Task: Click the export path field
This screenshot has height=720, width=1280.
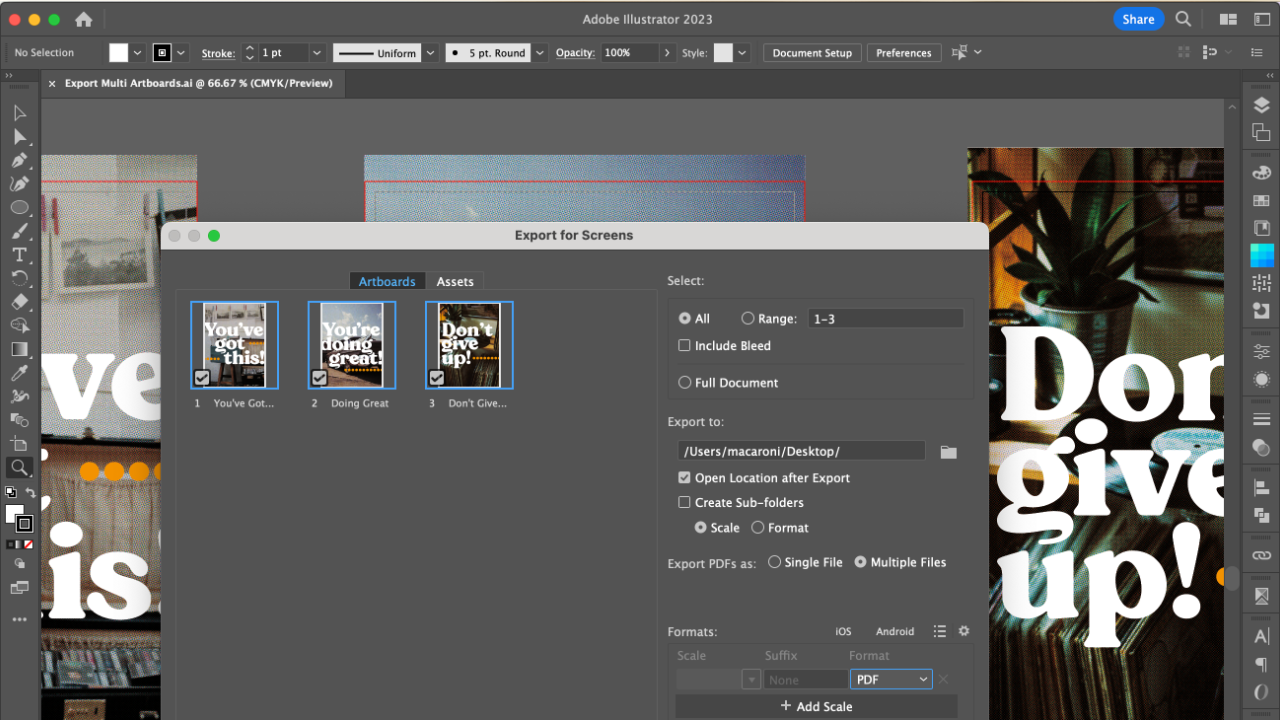Action: click(801, 452)
